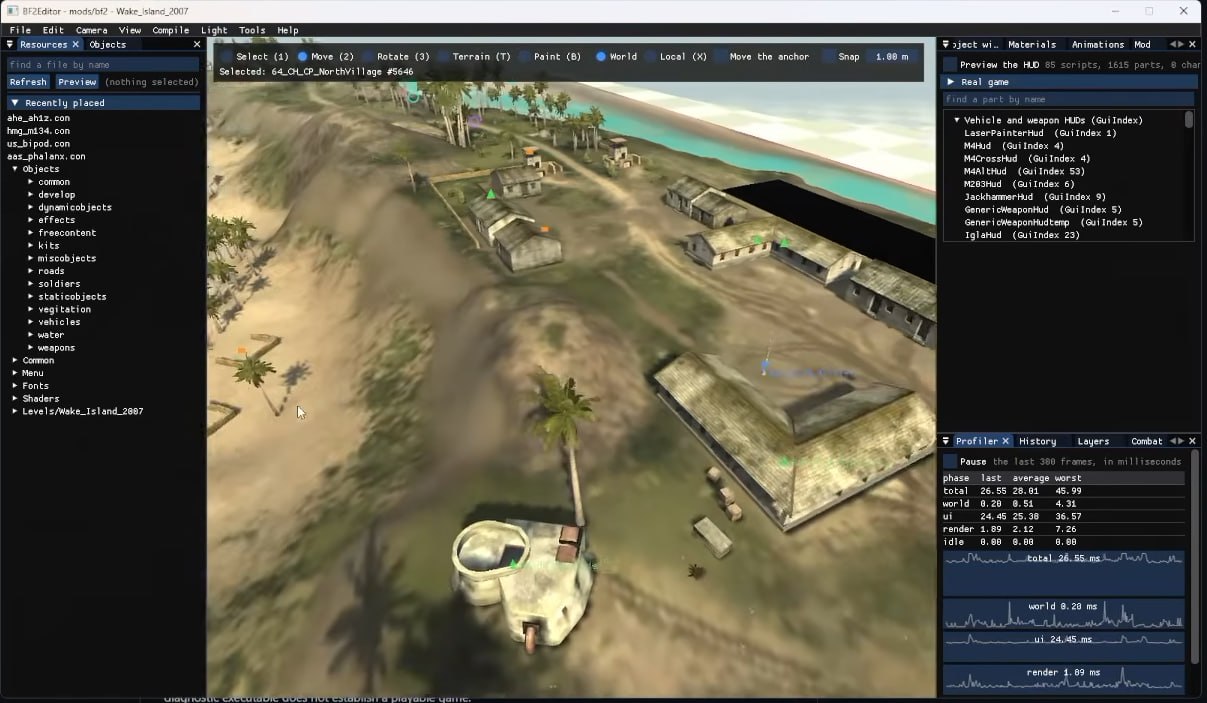Open the Light menu
The width and height of the screenshot is (1207, 703).
(x=214, y=30)
